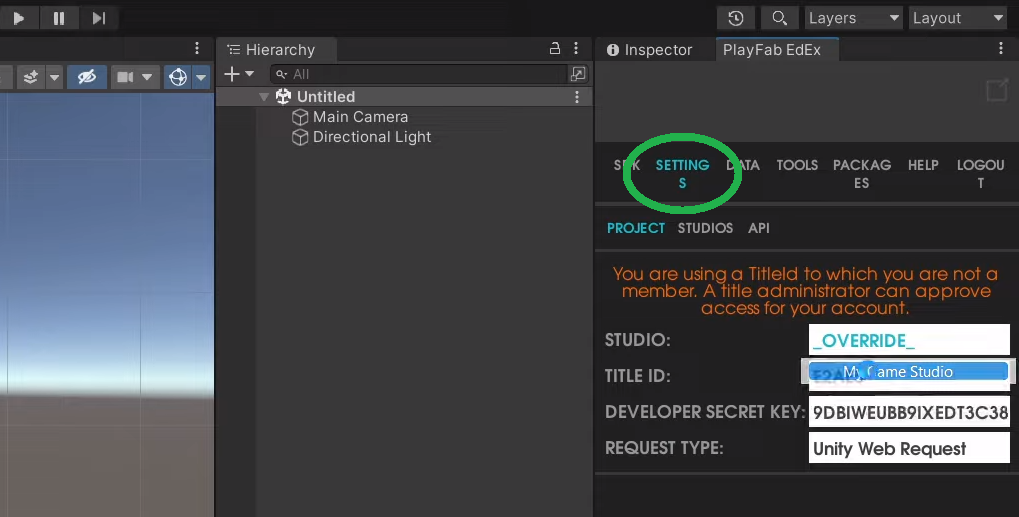Viewport: 1019px width, 517px height.
Task: Open the Hierarchy create plus dropdown
Action: pos(239,74)
